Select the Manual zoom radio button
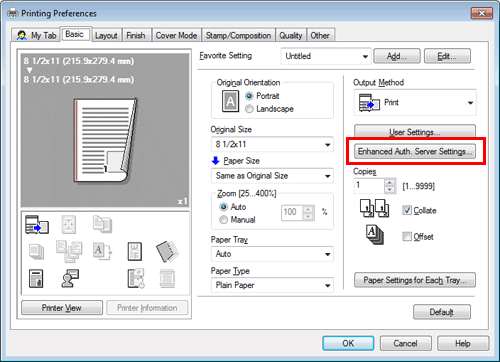Image resolution: width=500 pixels, height=362 pixels. (223, 220)
